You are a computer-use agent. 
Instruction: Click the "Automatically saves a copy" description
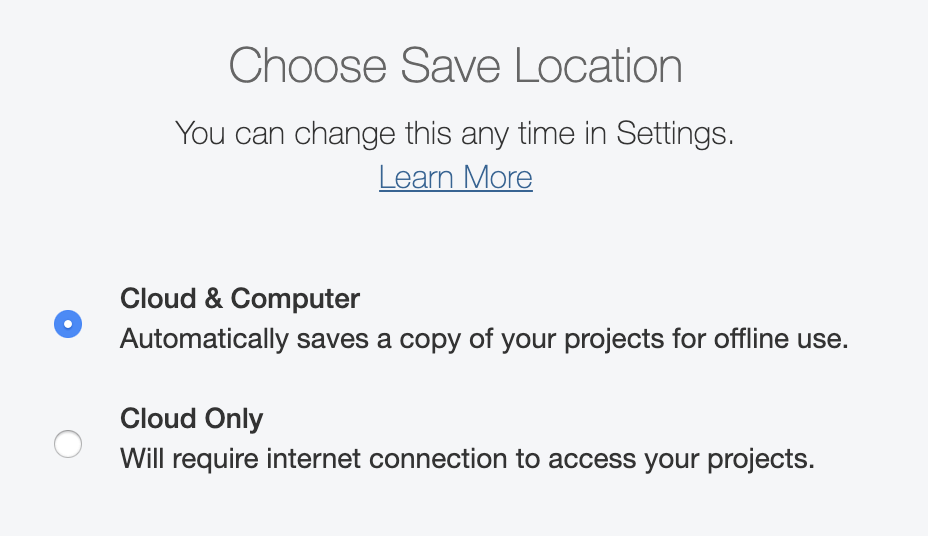click(x=484, y=339)
